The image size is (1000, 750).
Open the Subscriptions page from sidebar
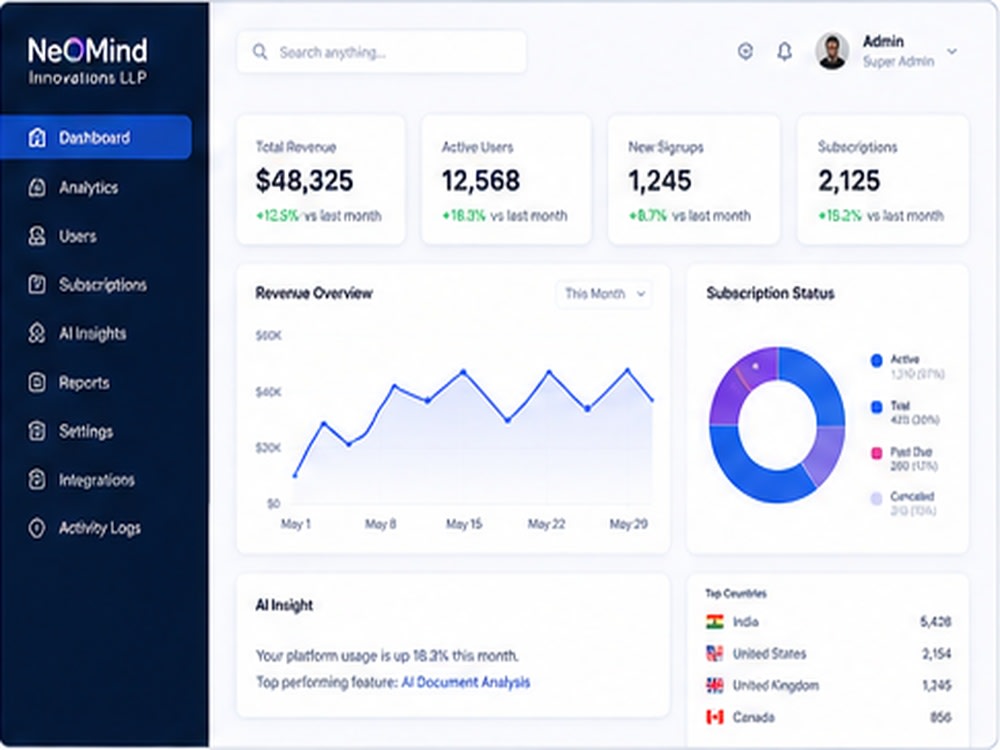coord(103,284)
